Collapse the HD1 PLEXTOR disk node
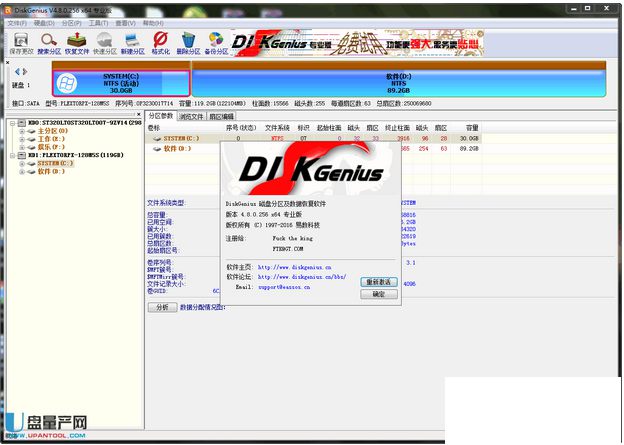Screen dimensions: 624x445 (x=13, y=155)
